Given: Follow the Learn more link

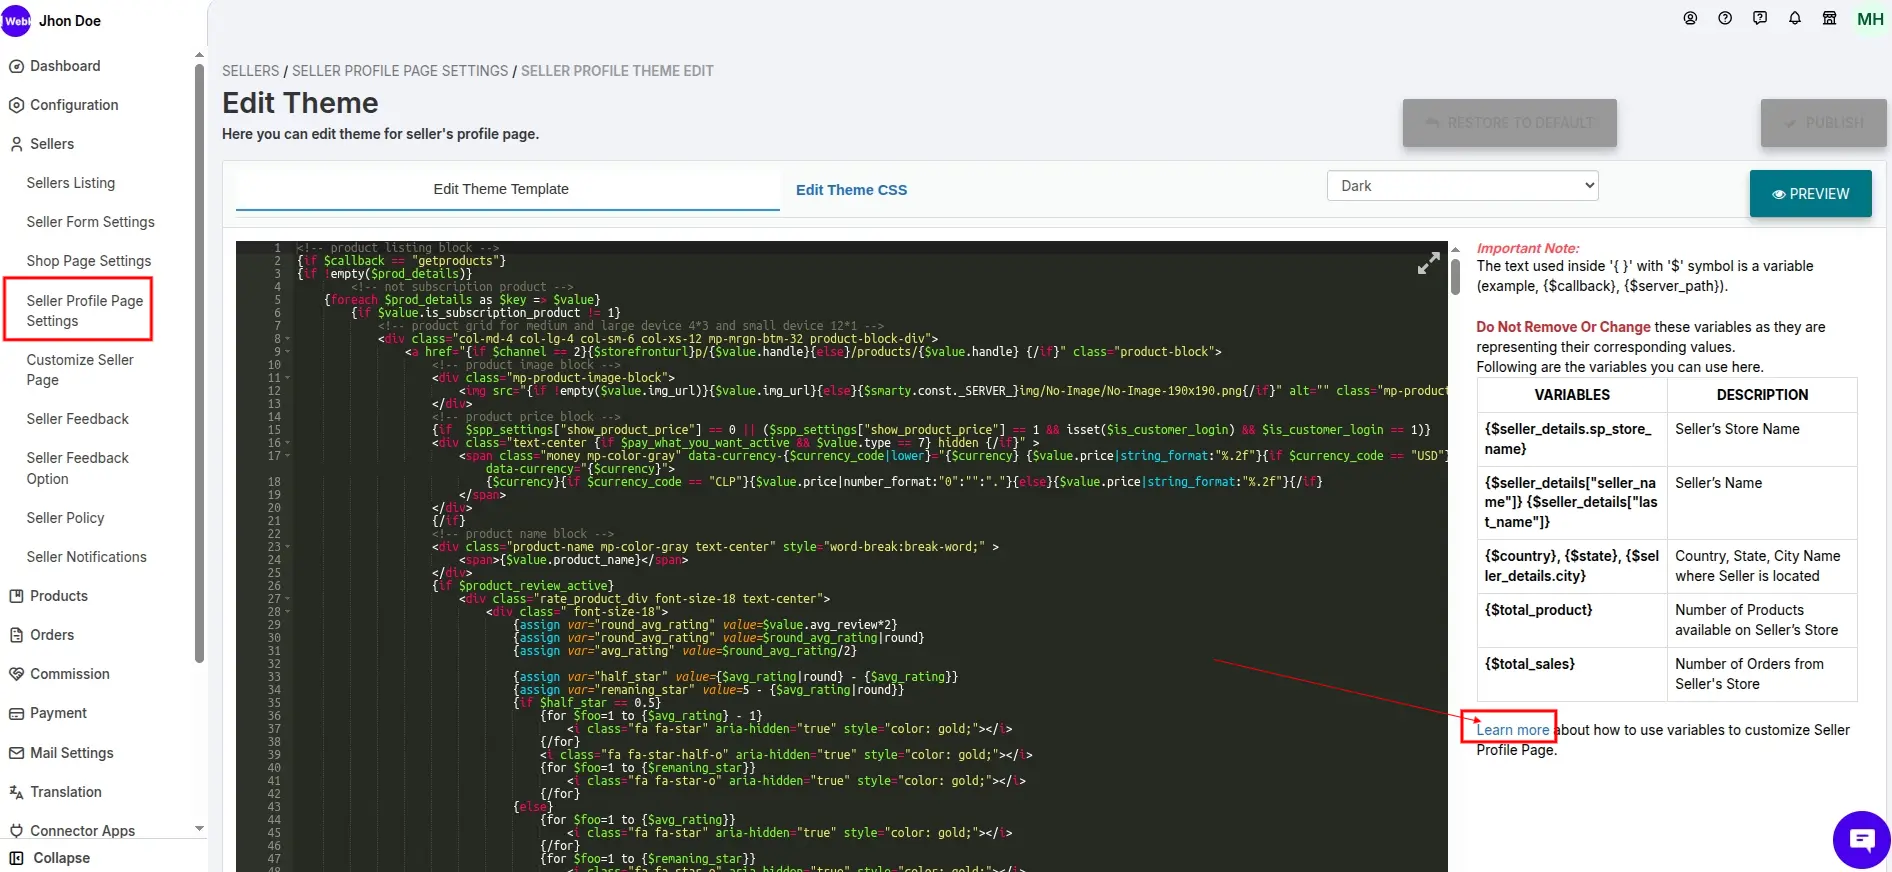Looking at the screenshot, I should [1512, 730].
